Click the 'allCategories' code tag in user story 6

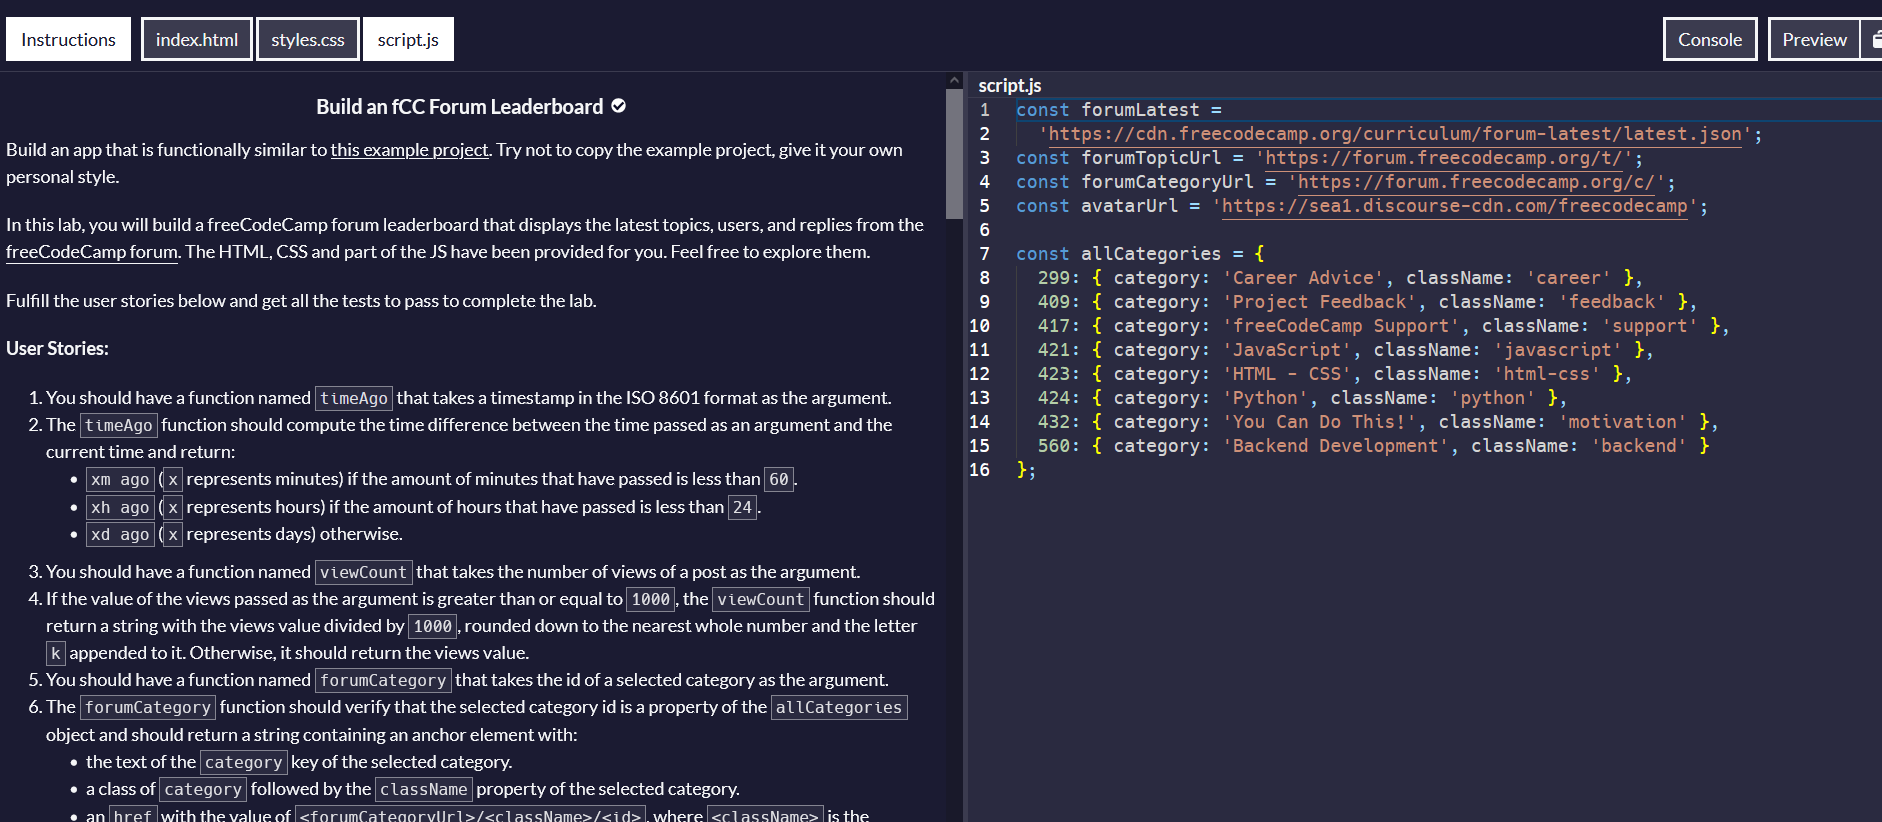click(839, 708)
